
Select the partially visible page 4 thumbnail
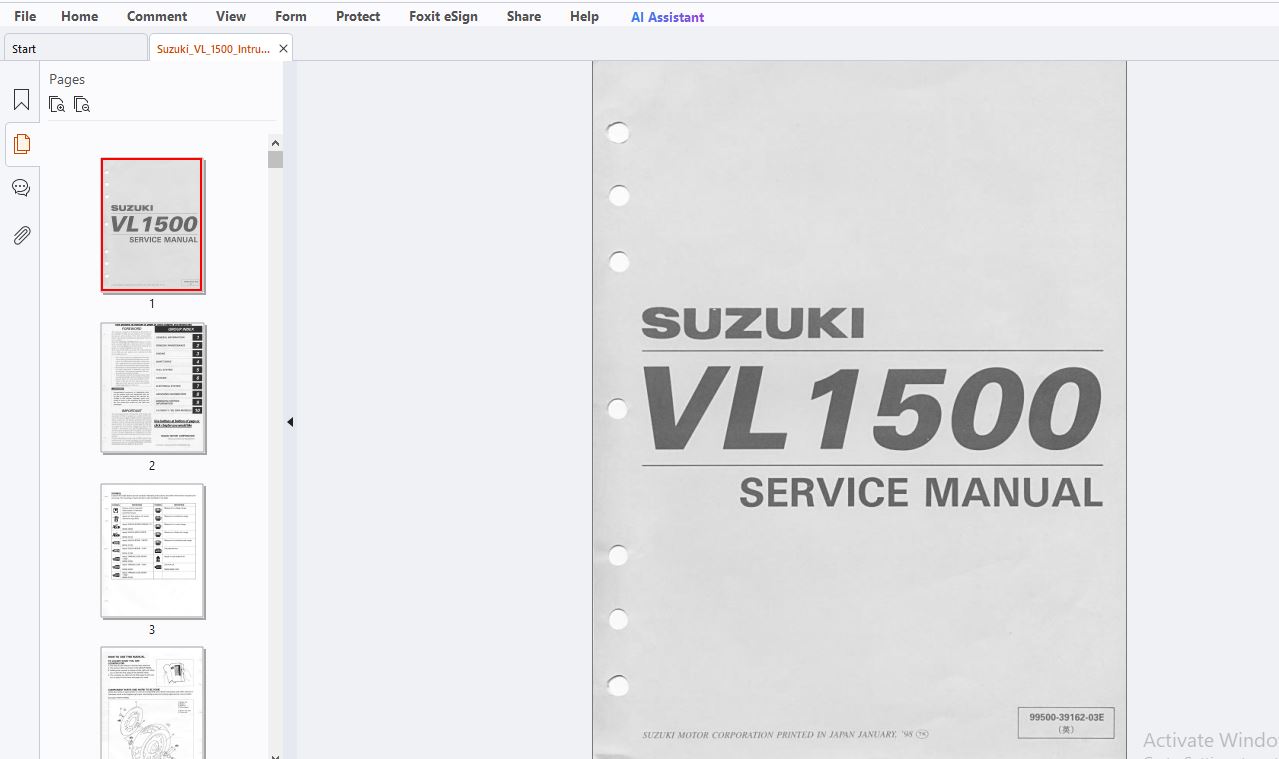tap(152, 702)
